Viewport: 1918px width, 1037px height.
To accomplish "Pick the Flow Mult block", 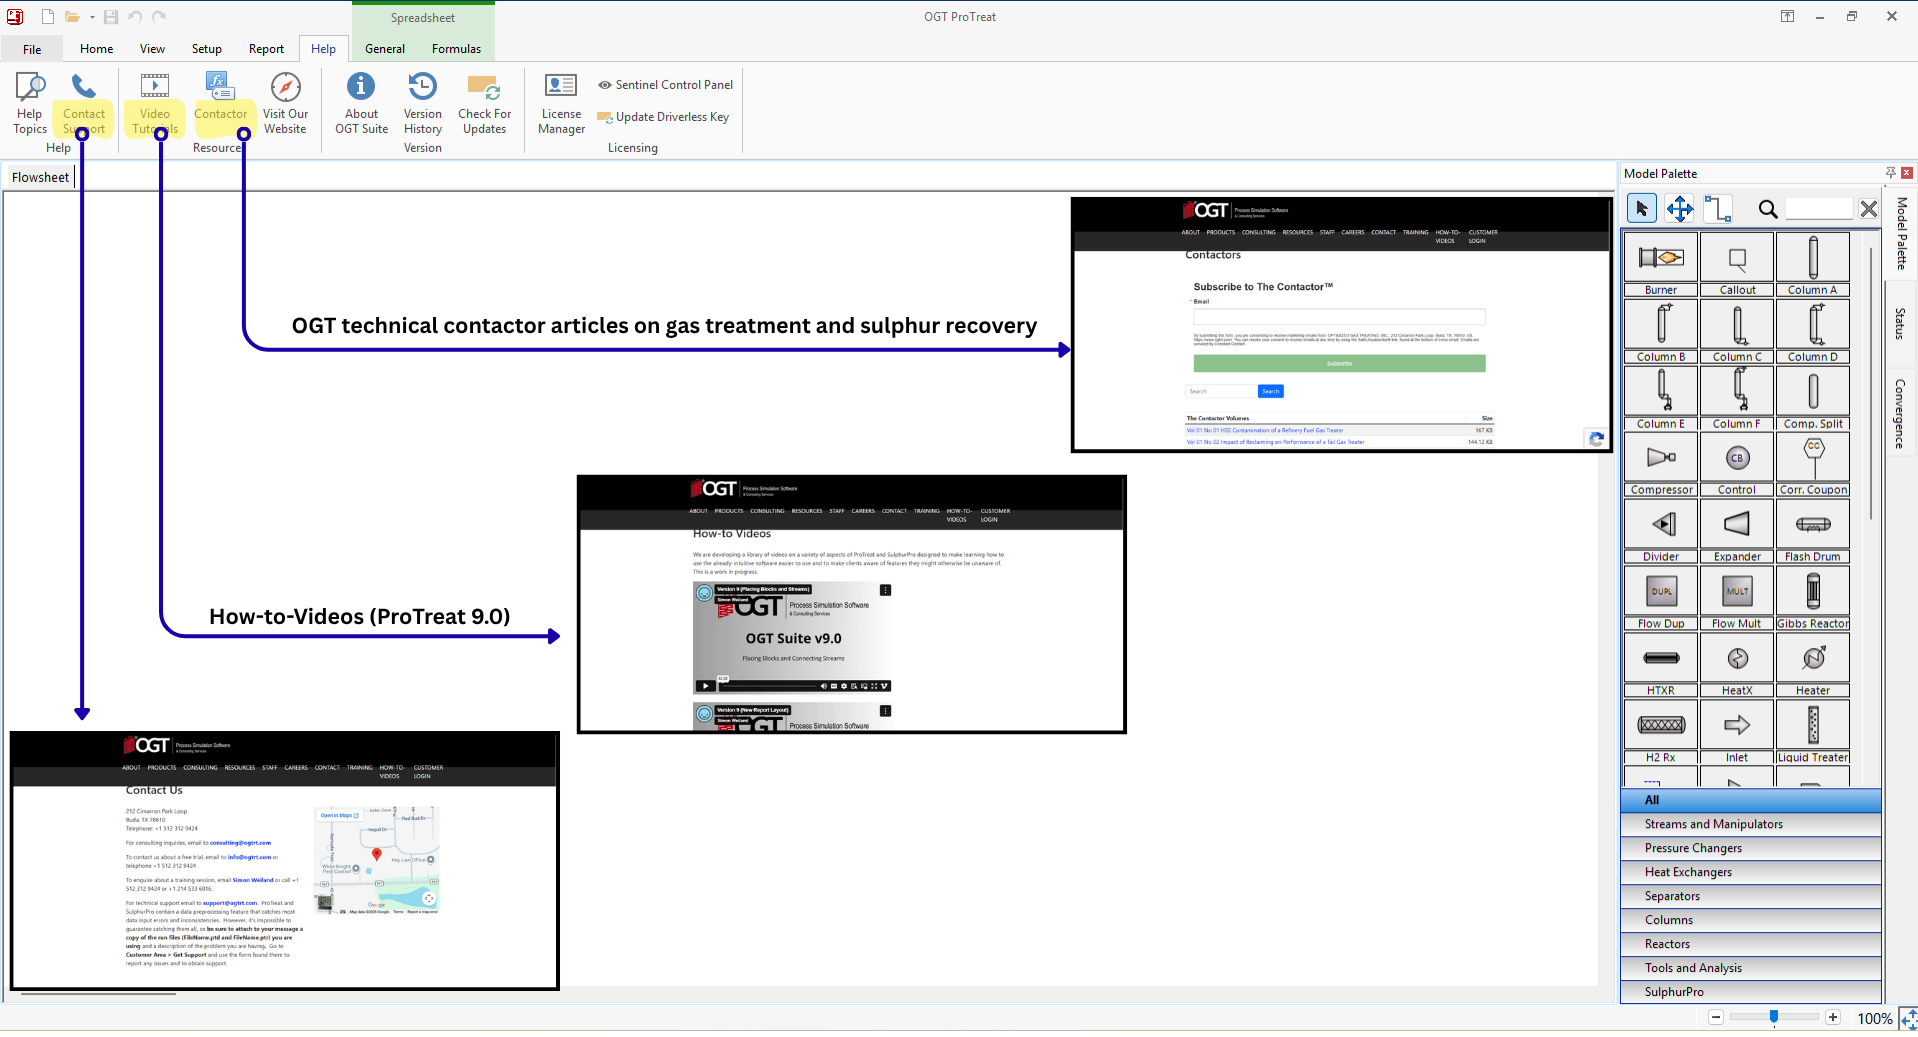I will [1737, 598].
